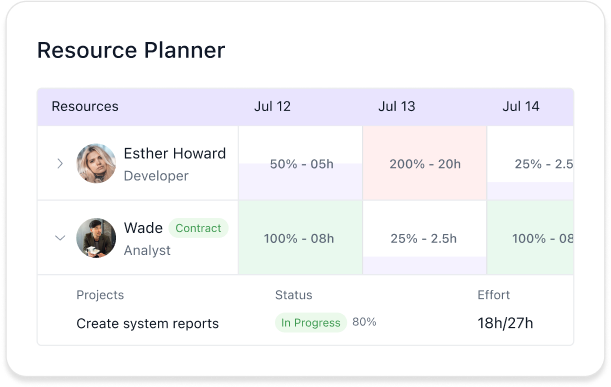Image resolution: width=611 pixels, height=387 pixels.
Task: Open Wade's Jul 14 100% allocation cell
Action: click(x=530, y=238)
